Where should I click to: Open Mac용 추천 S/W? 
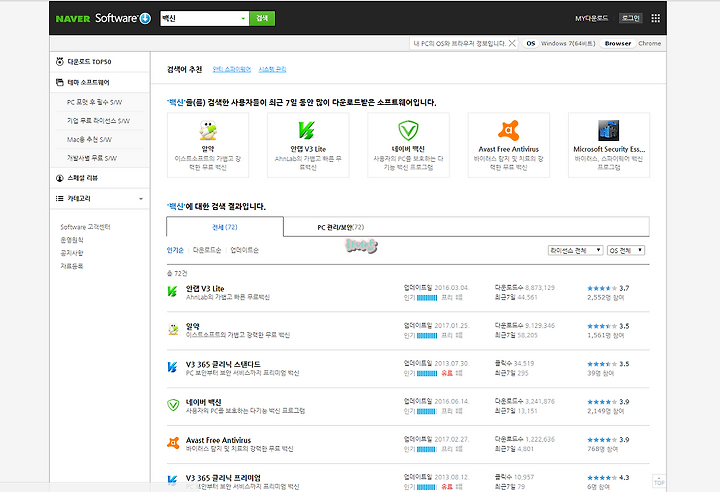coord(89,140)
